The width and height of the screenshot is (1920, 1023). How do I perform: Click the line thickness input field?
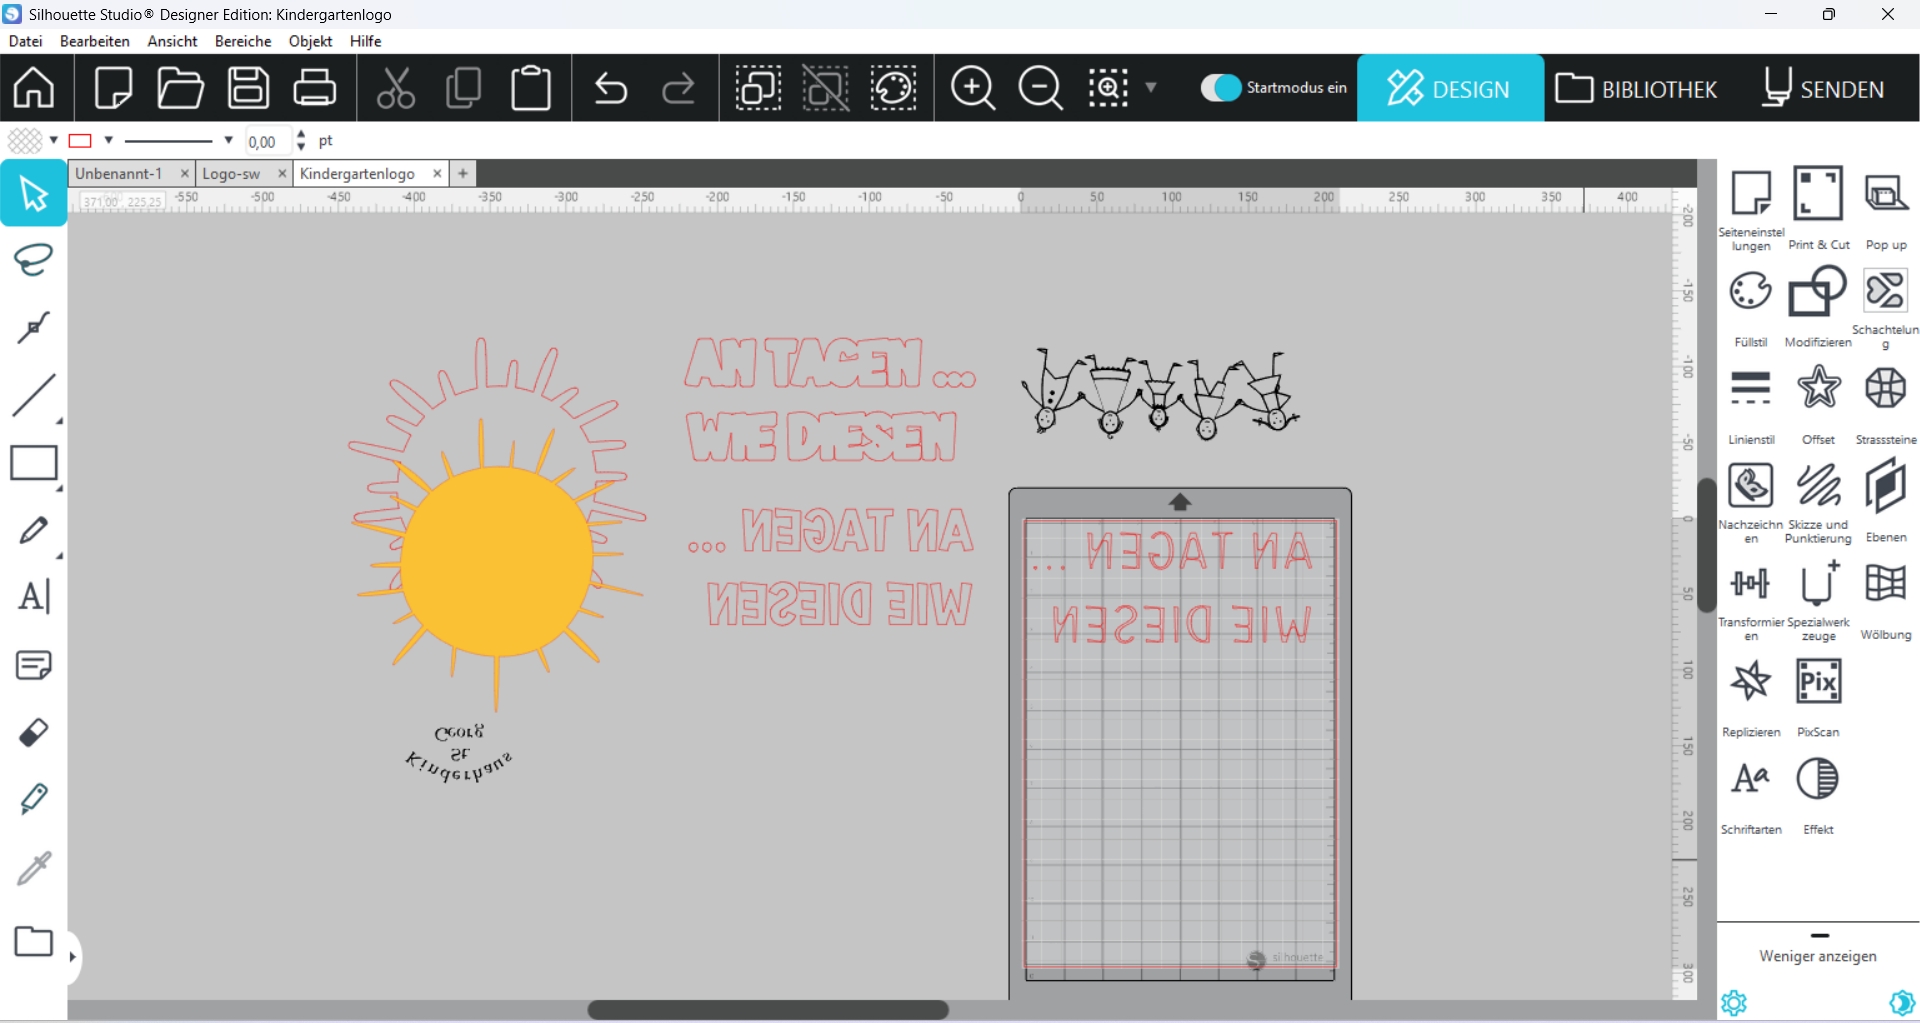click(x=267, y=141)
